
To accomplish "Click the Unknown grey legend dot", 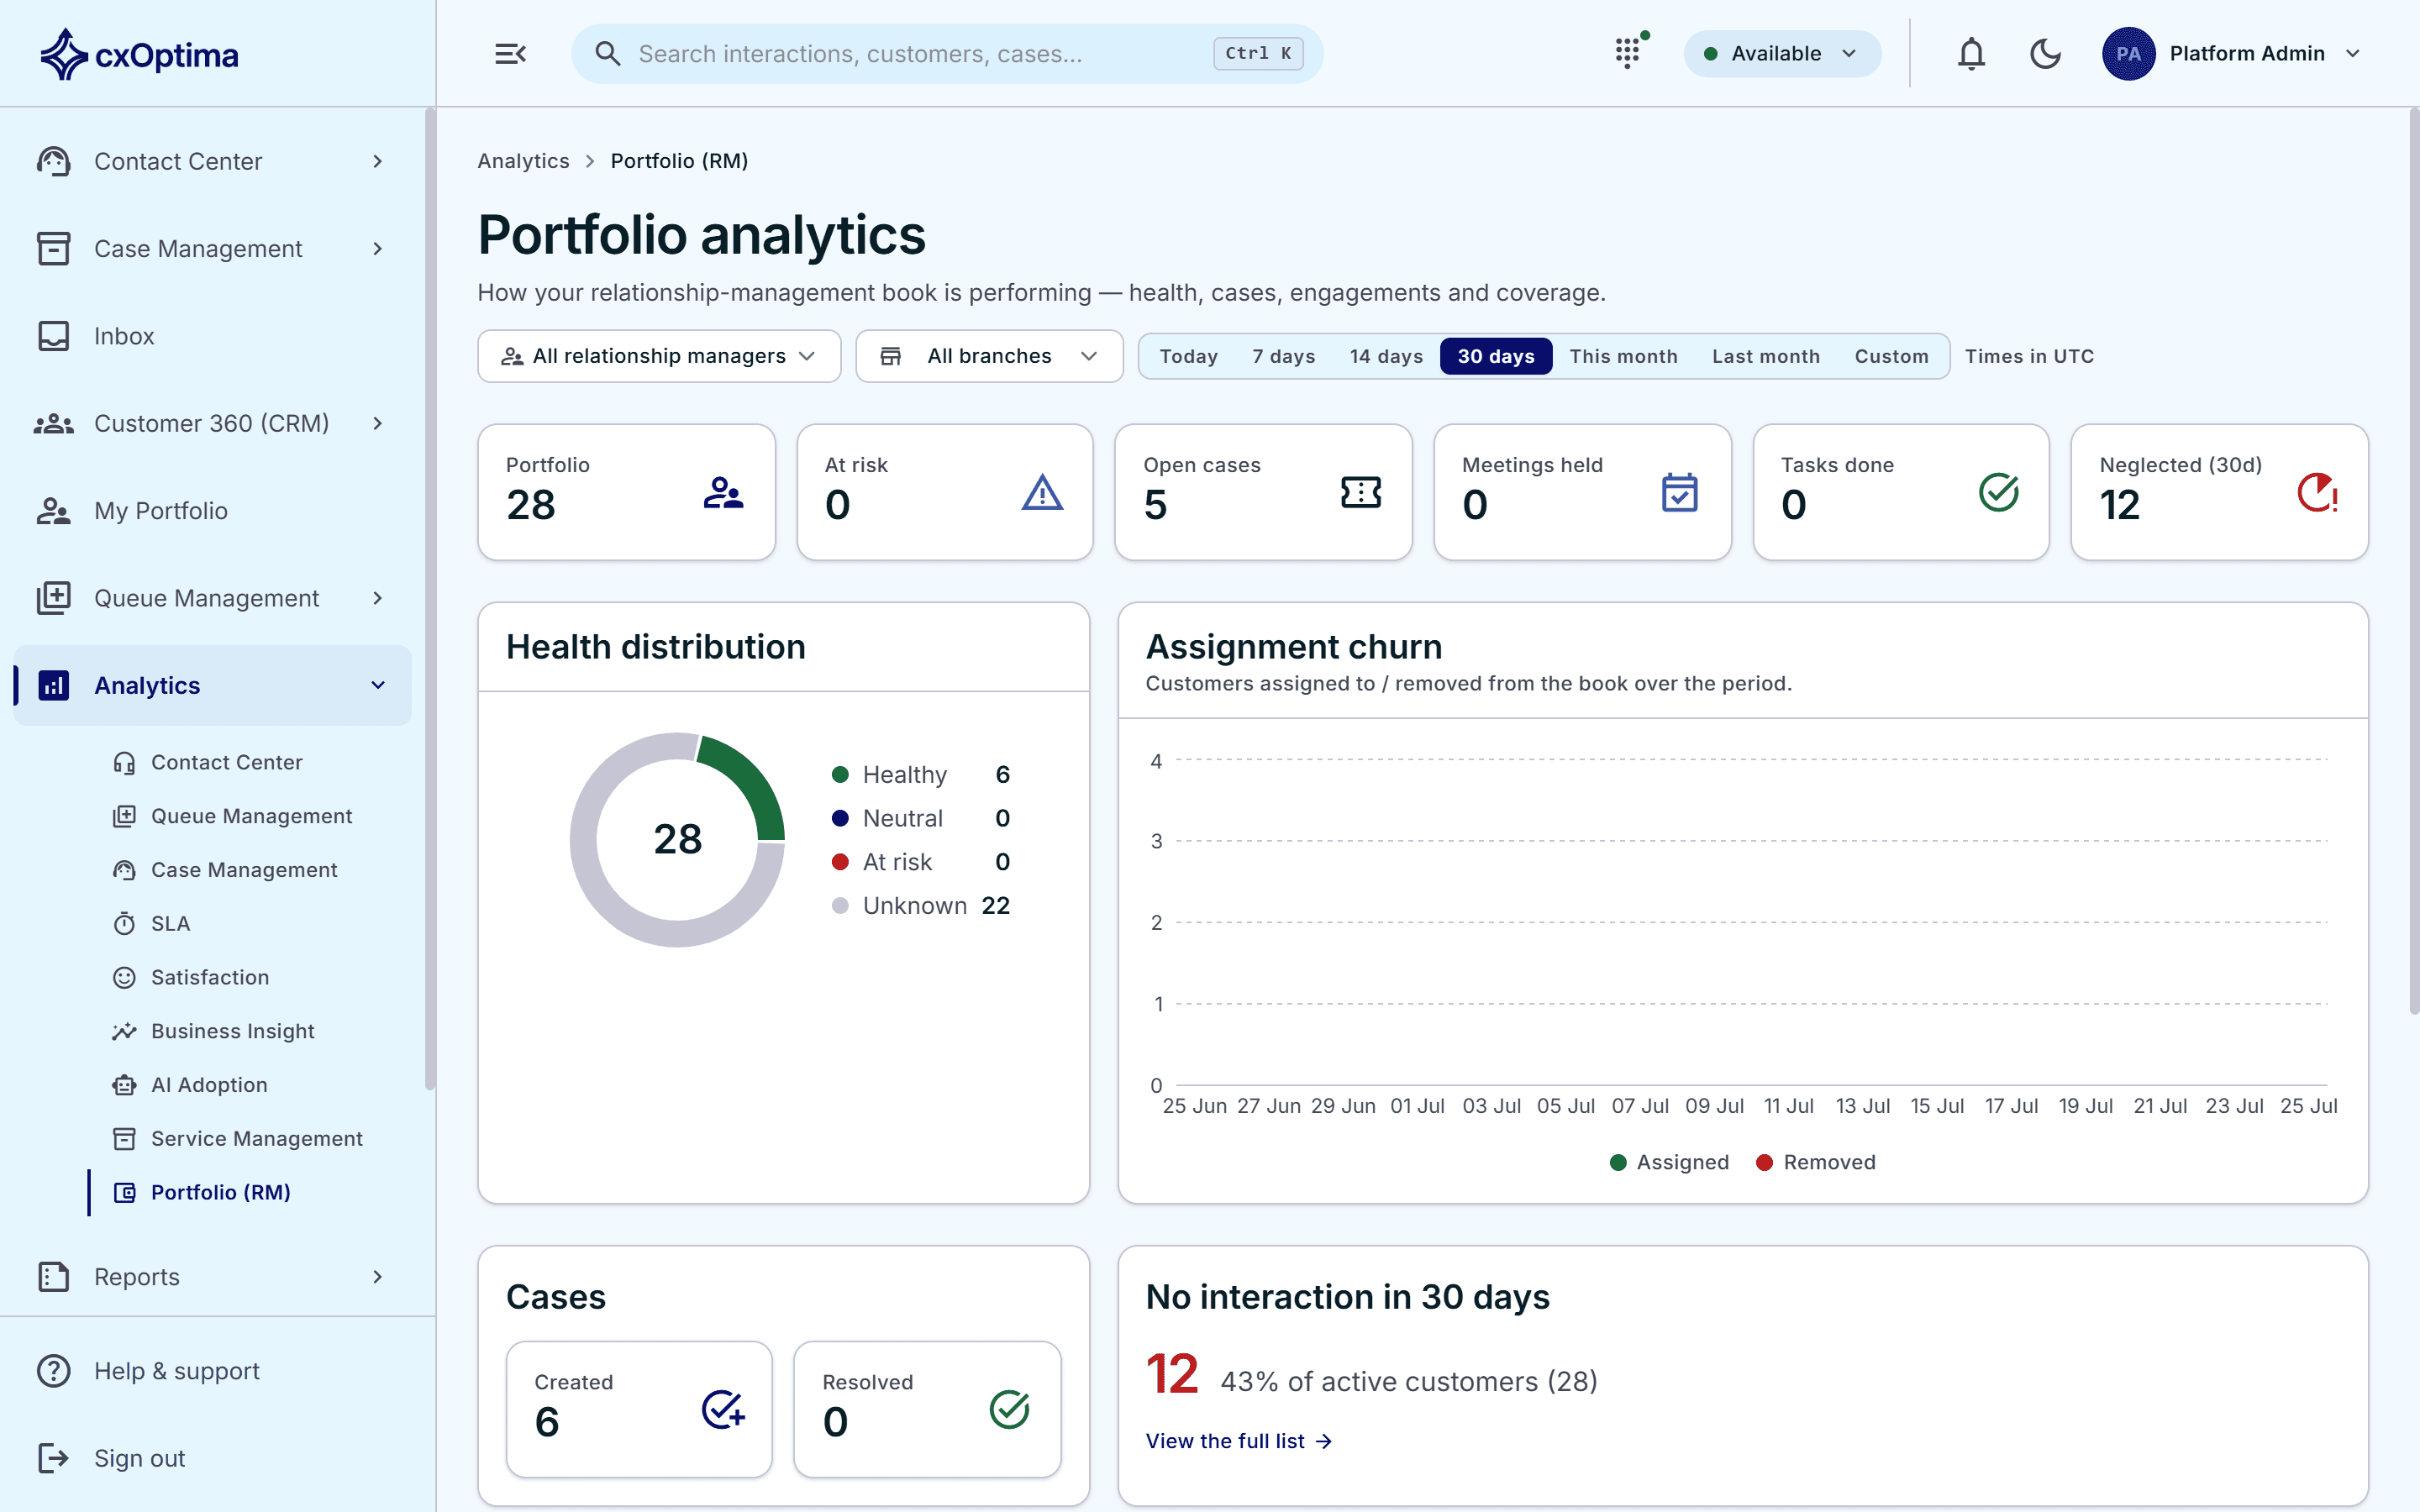I will click(840, 906).
